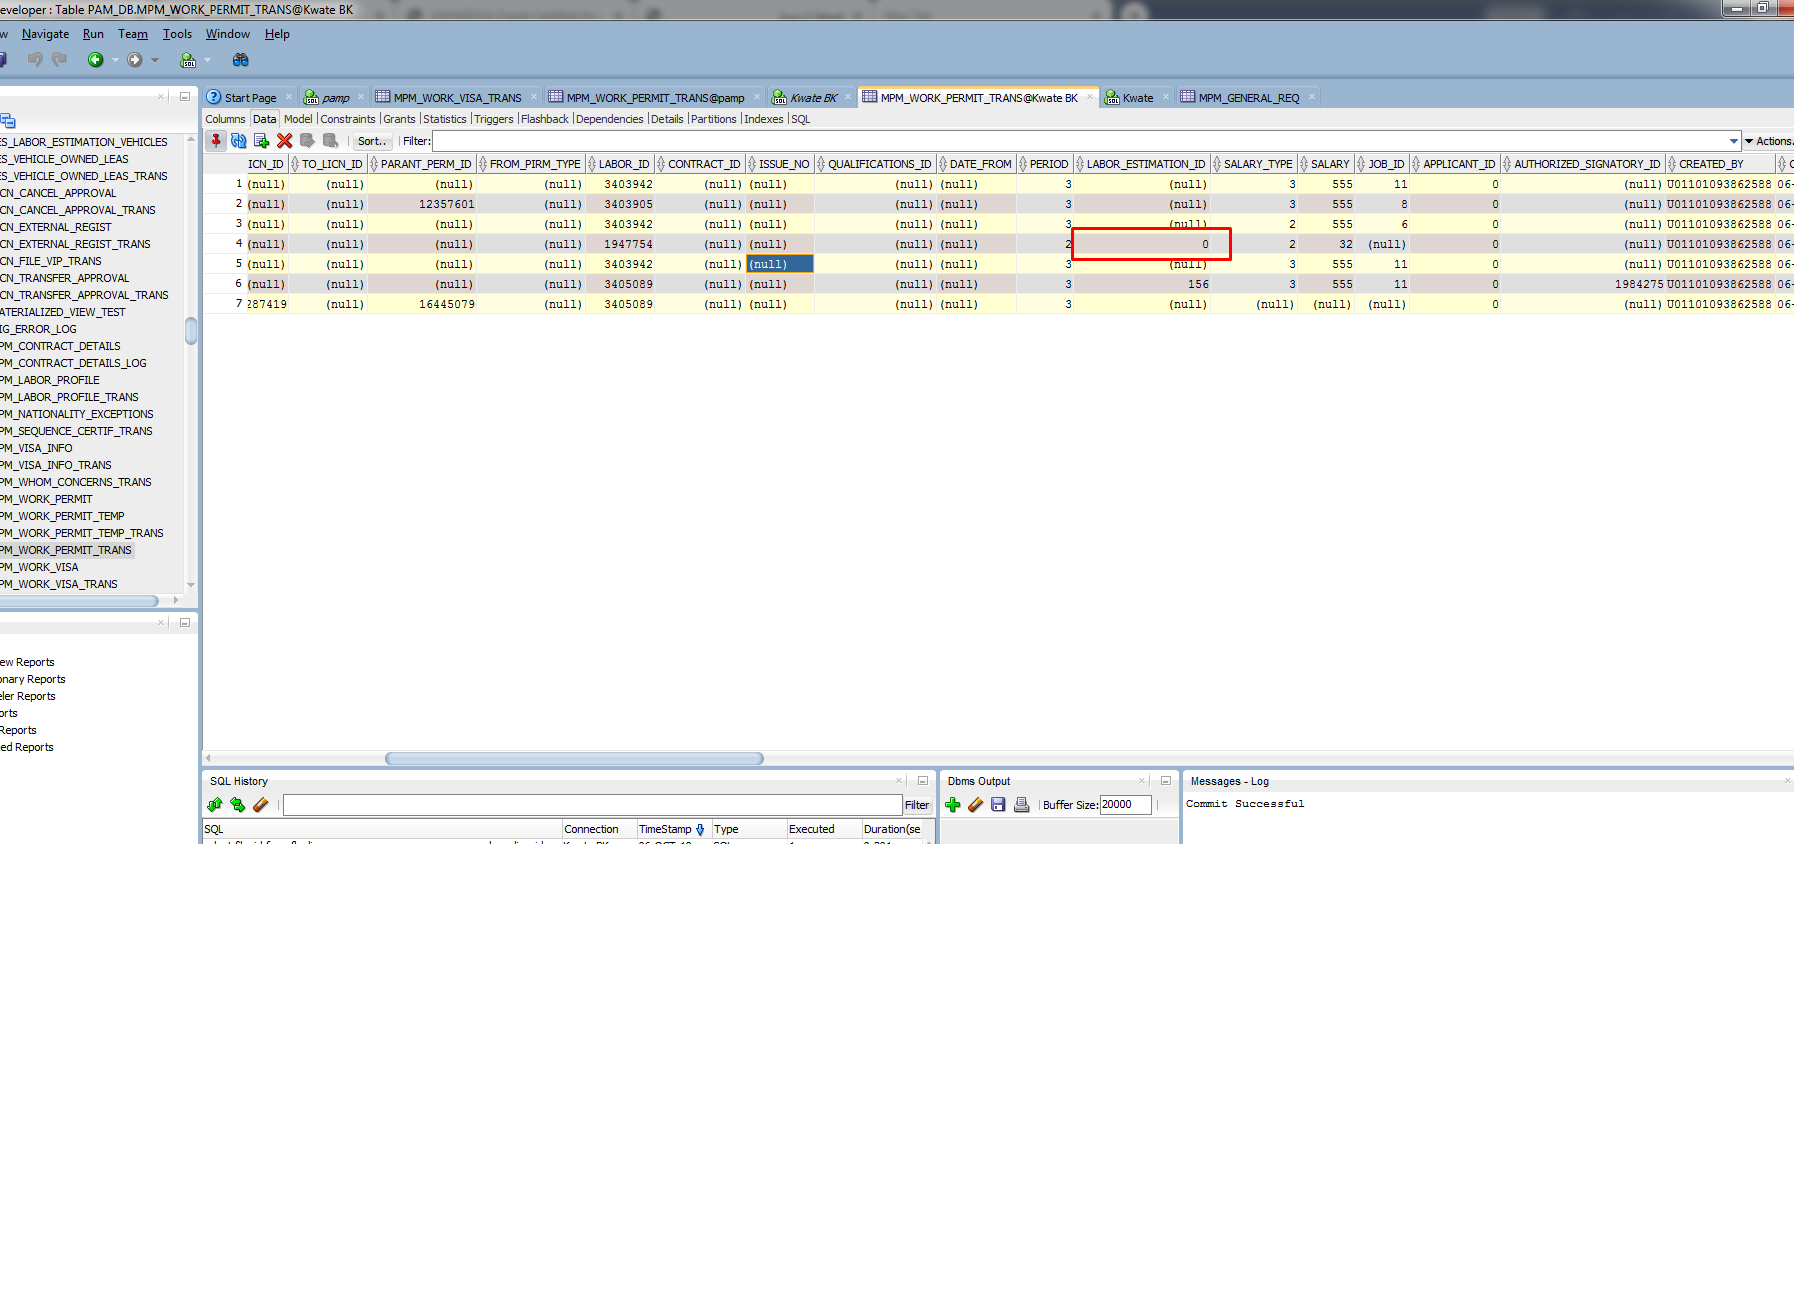Image resolution: width=1794 pixels, height=1306 pixels.
Task: Click the binoculars Find DB Object icon
Action: click(240, 60)
